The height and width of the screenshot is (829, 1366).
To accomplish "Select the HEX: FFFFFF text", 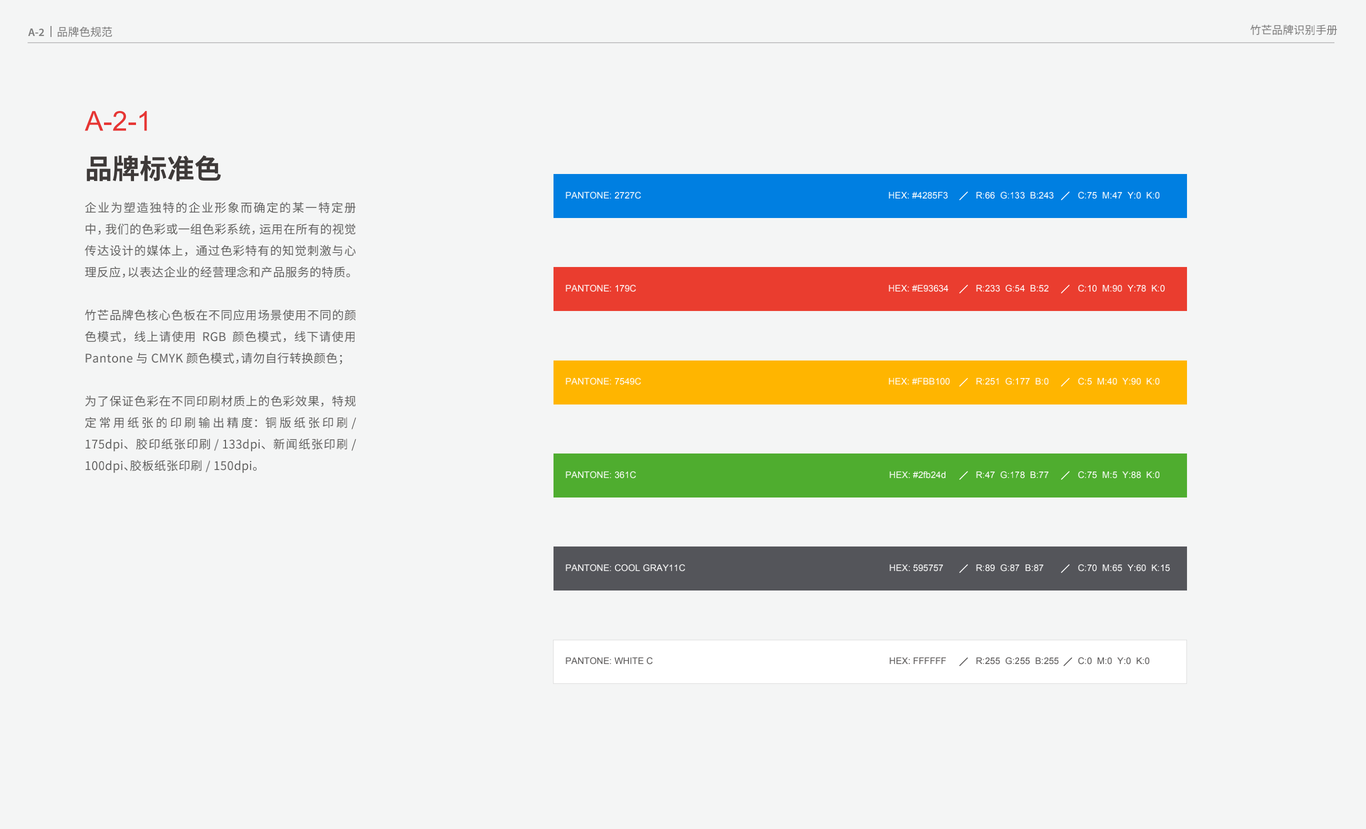I will pos(917,661).
